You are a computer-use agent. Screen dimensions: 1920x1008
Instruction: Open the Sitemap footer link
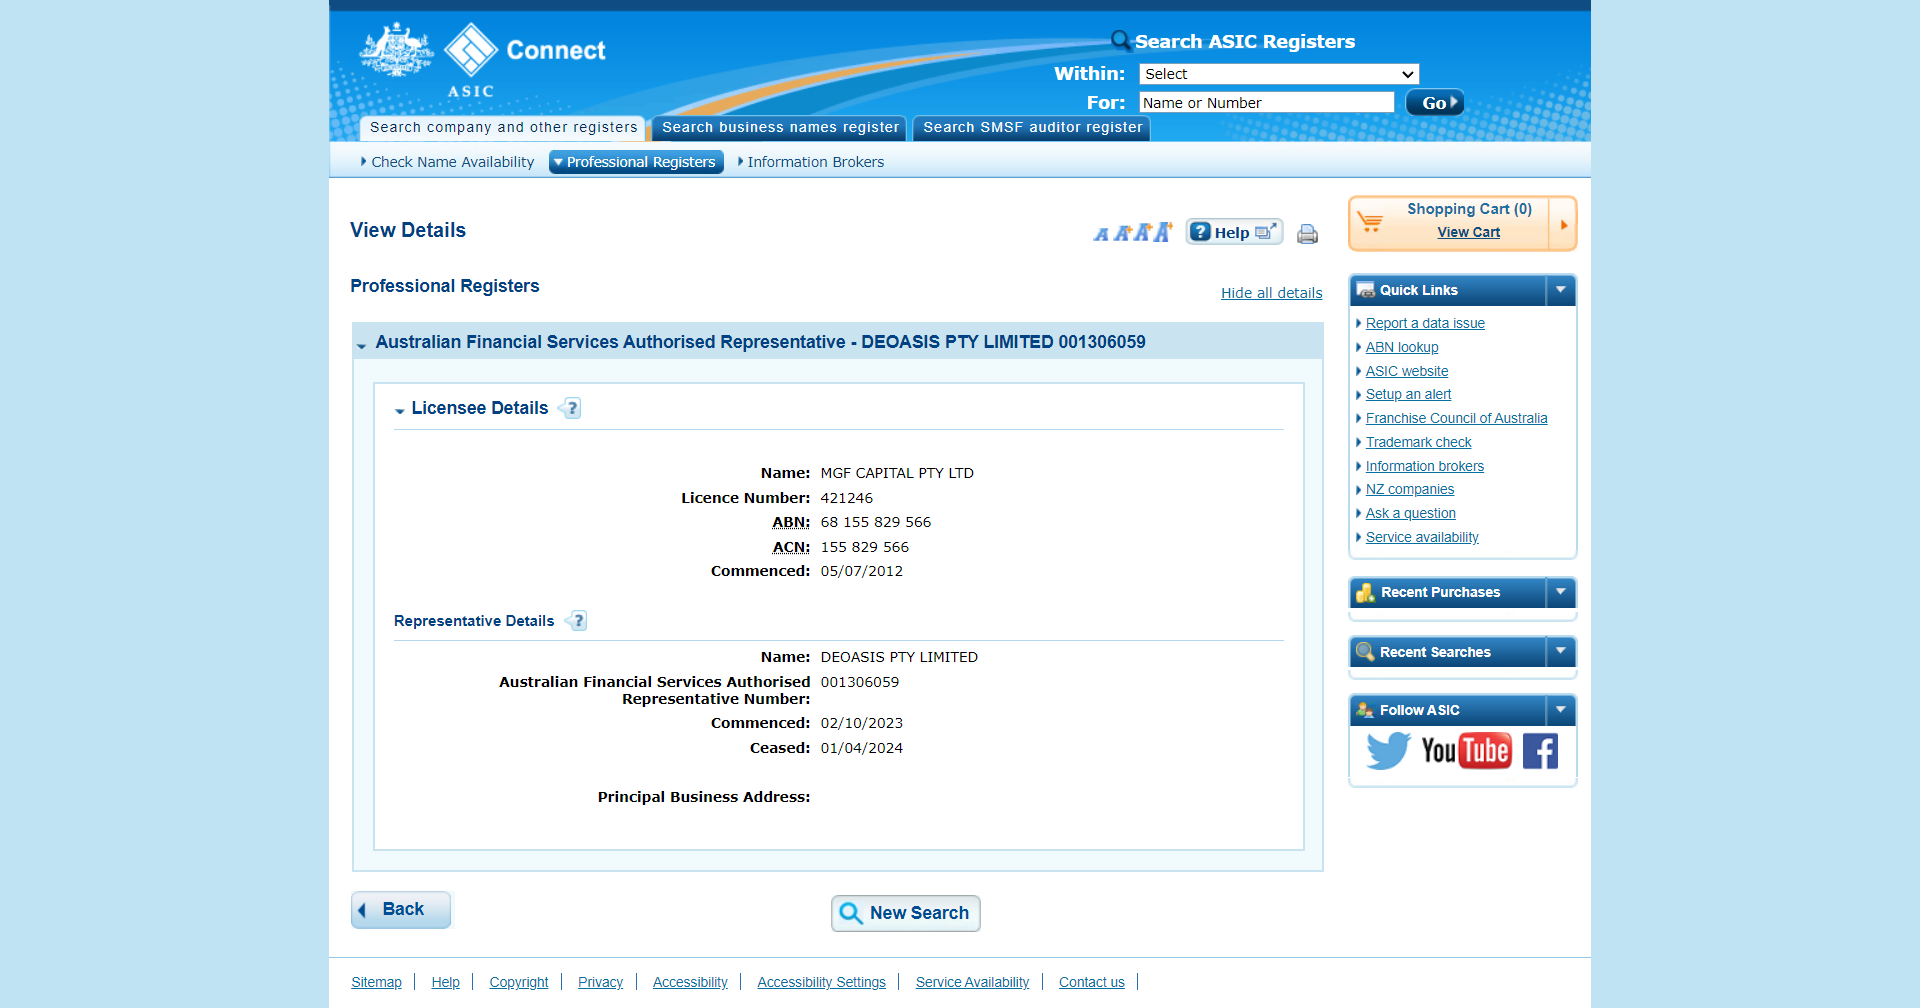point(376,982)
